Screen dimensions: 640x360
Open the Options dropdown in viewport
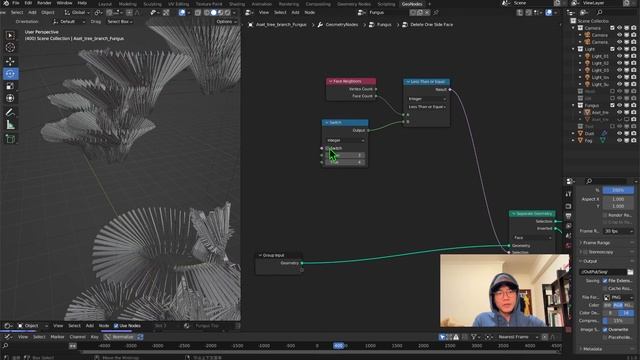[x=226, y=22]
